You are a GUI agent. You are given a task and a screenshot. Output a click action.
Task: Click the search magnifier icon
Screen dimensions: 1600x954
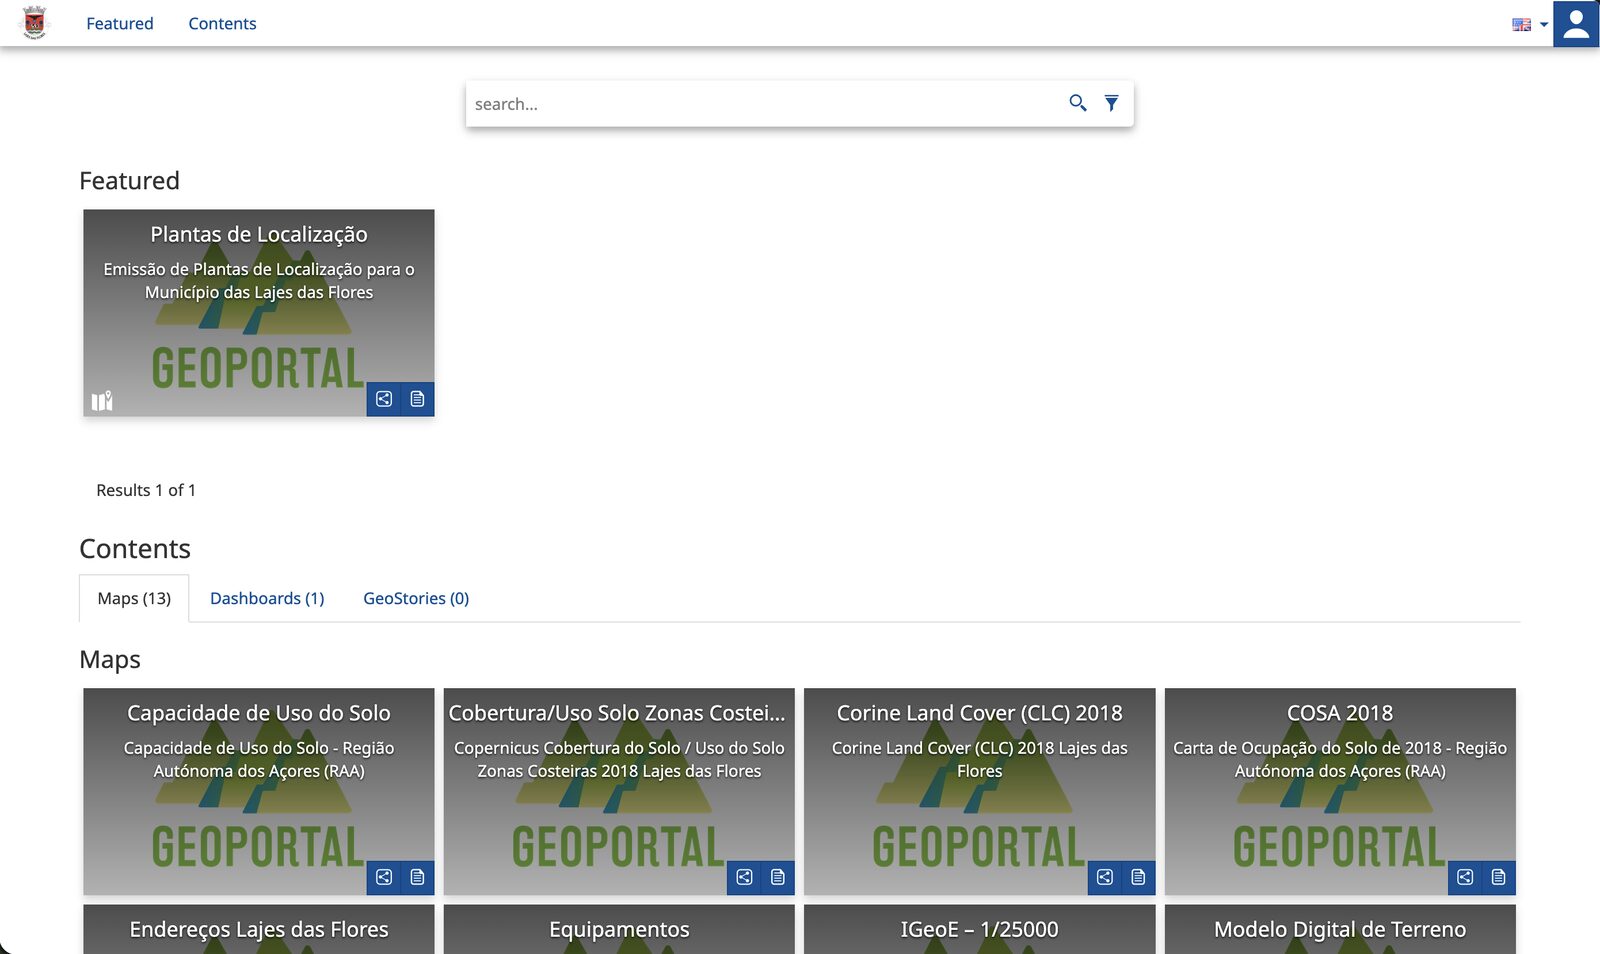tap(1077, 103)
